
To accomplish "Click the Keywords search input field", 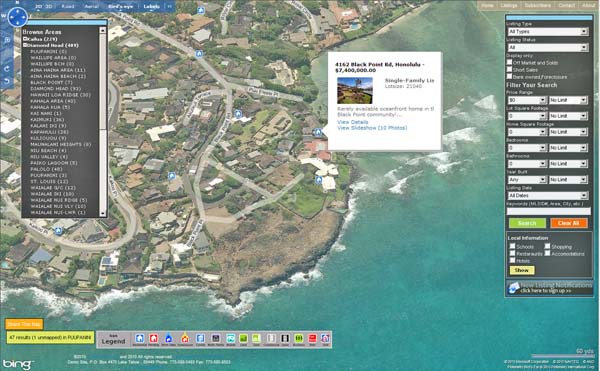I will 548,211.
